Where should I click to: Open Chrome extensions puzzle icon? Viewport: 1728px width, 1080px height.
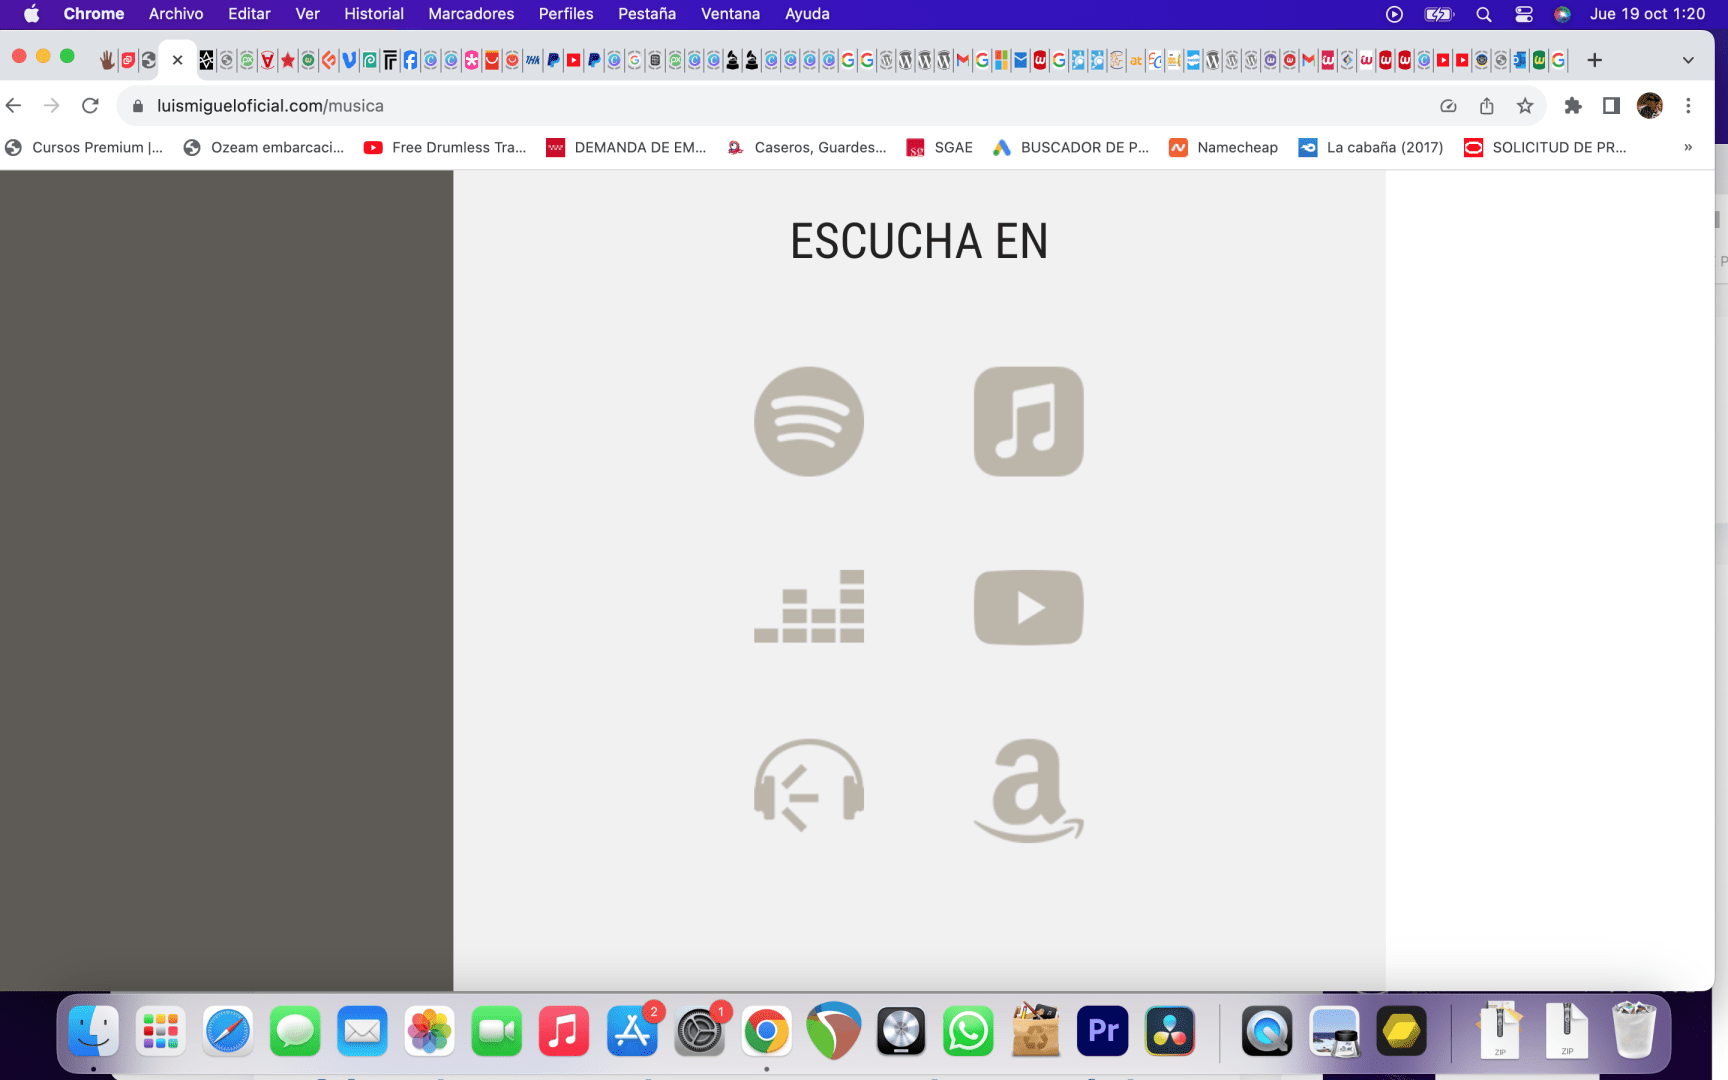click(1572, 105)
